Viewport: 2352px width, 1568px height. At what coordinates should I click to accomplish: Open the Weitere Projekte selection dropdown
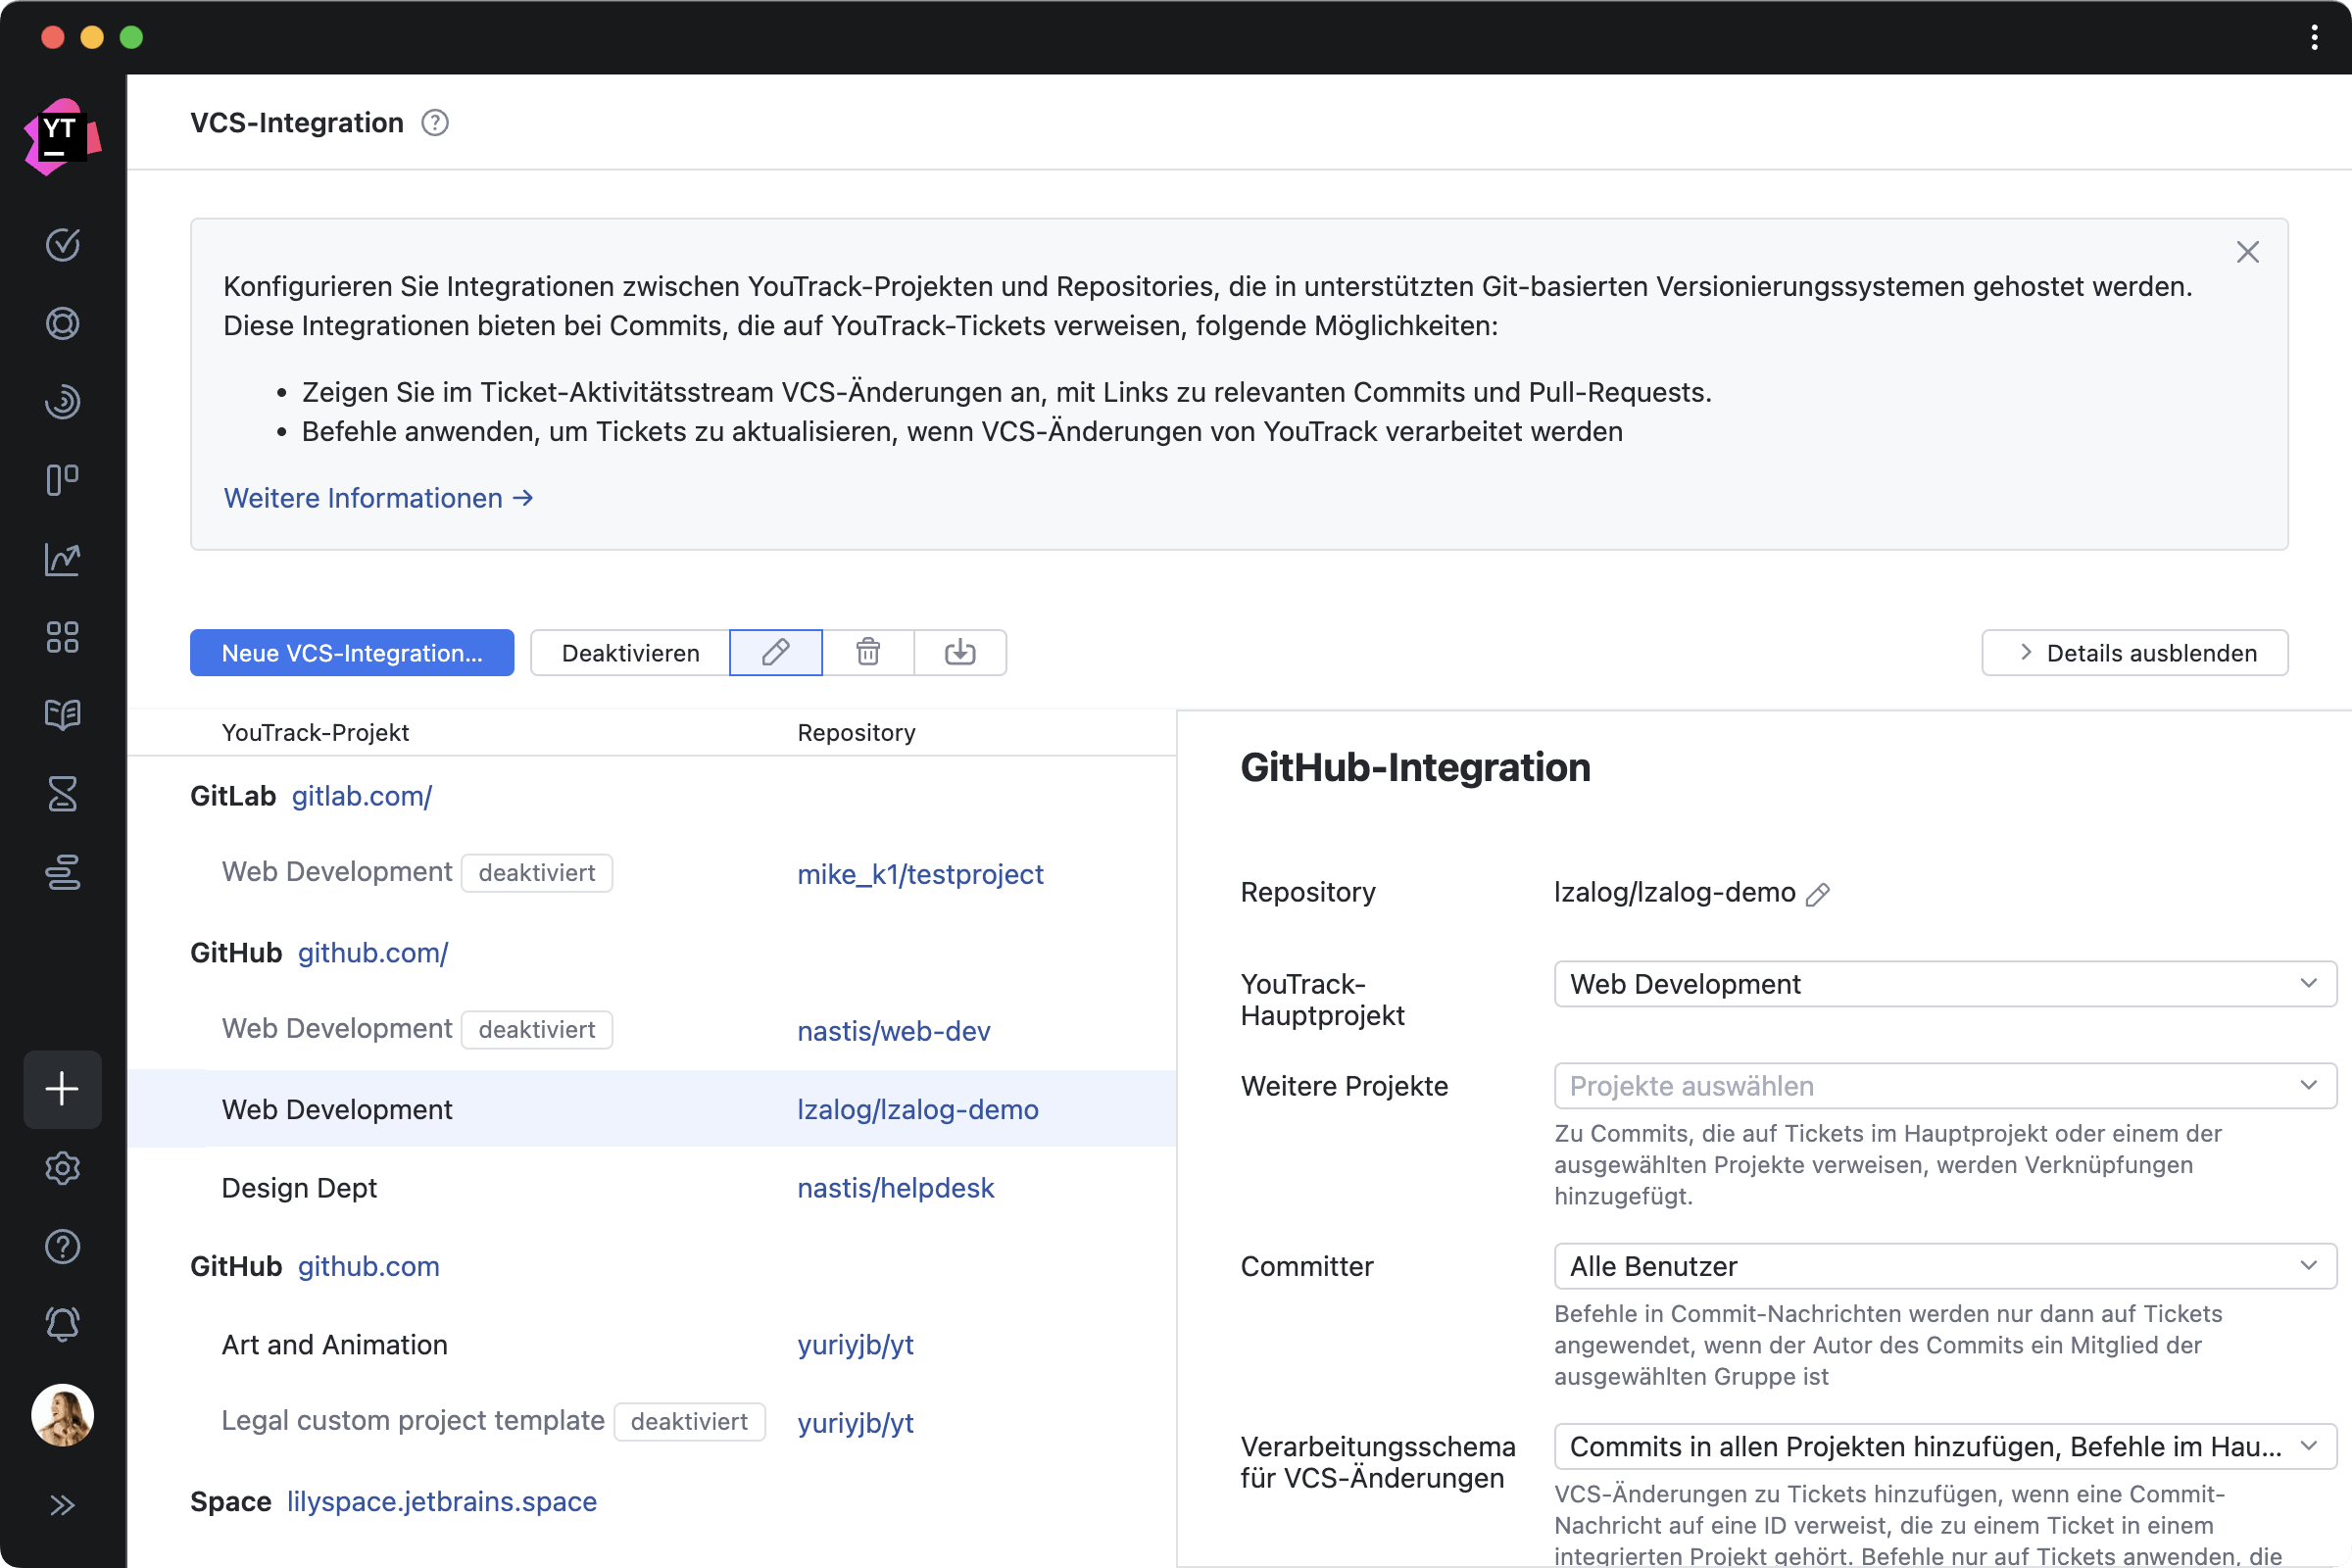[x=1944, y=1086]
